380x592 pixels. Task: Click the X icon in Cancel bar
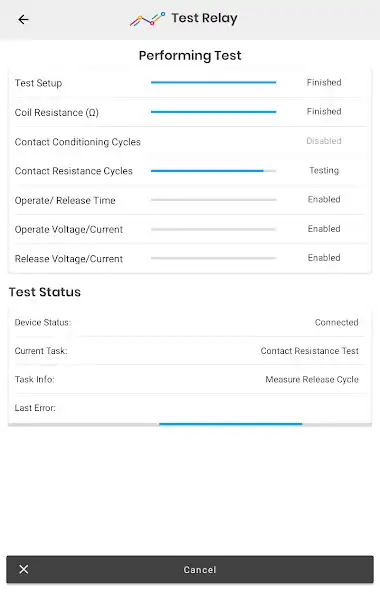click(x=24, y=569)
